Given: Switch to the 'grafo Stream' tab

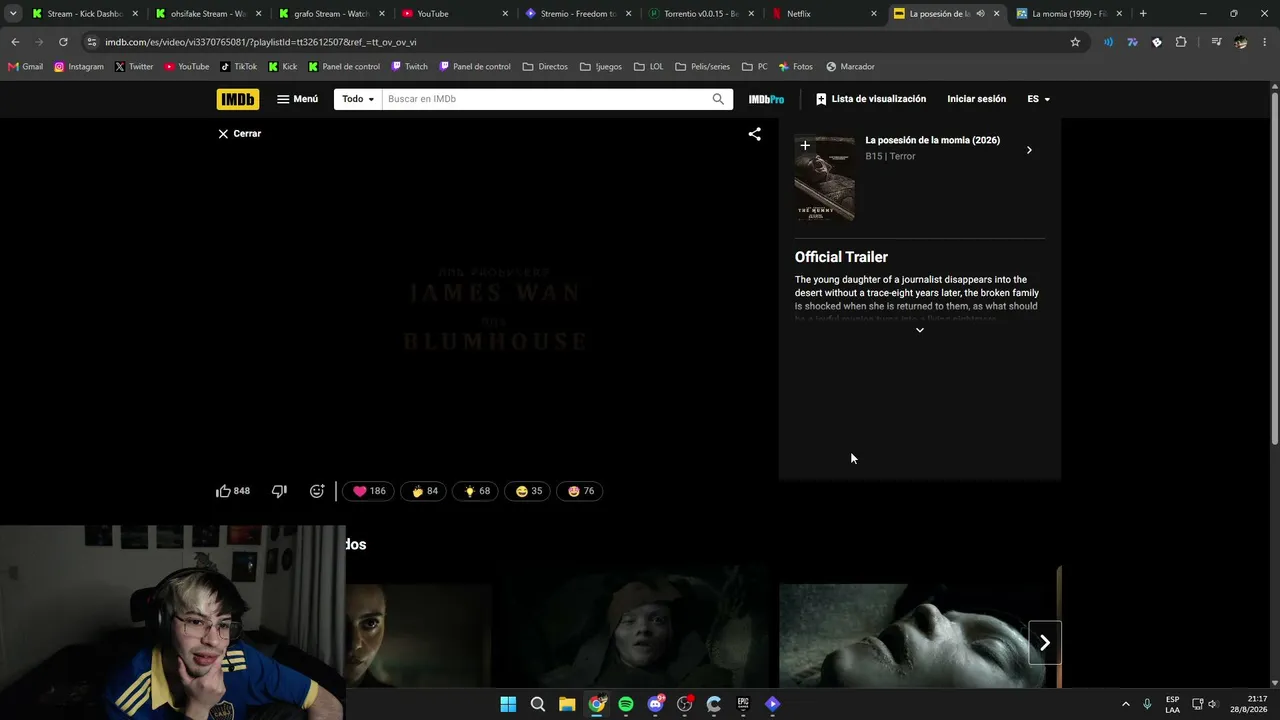Looking at the screenshot, I should (x=331, y=14).
